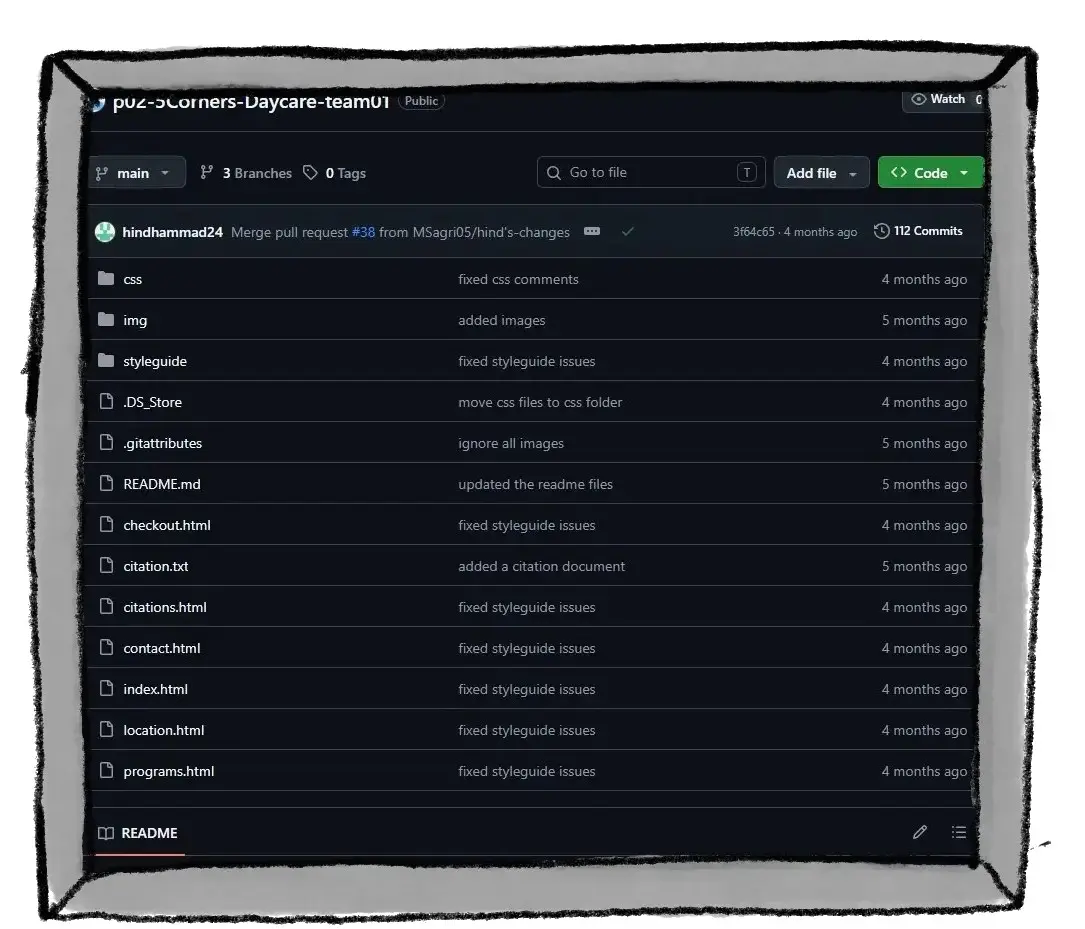Image resolution: width=1085 pixels, height=929 pixels.
Task: Open commit hash 3f64c65
Action: [x=754, y=232]
